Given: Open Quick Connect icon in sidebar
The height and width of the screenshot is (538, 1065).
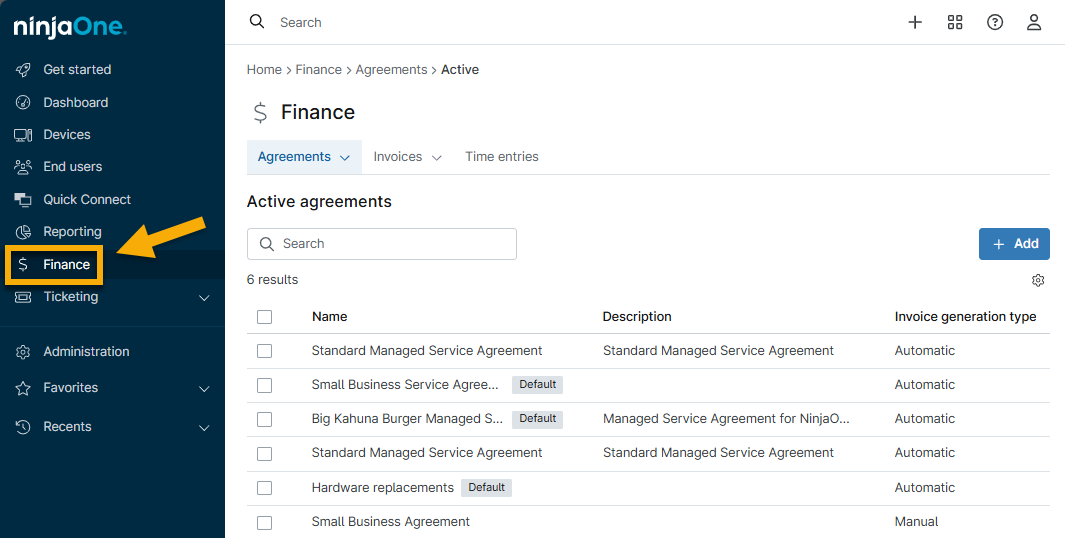Looking at the screenshot, I should pyautogui.click(x=23, y=200).
